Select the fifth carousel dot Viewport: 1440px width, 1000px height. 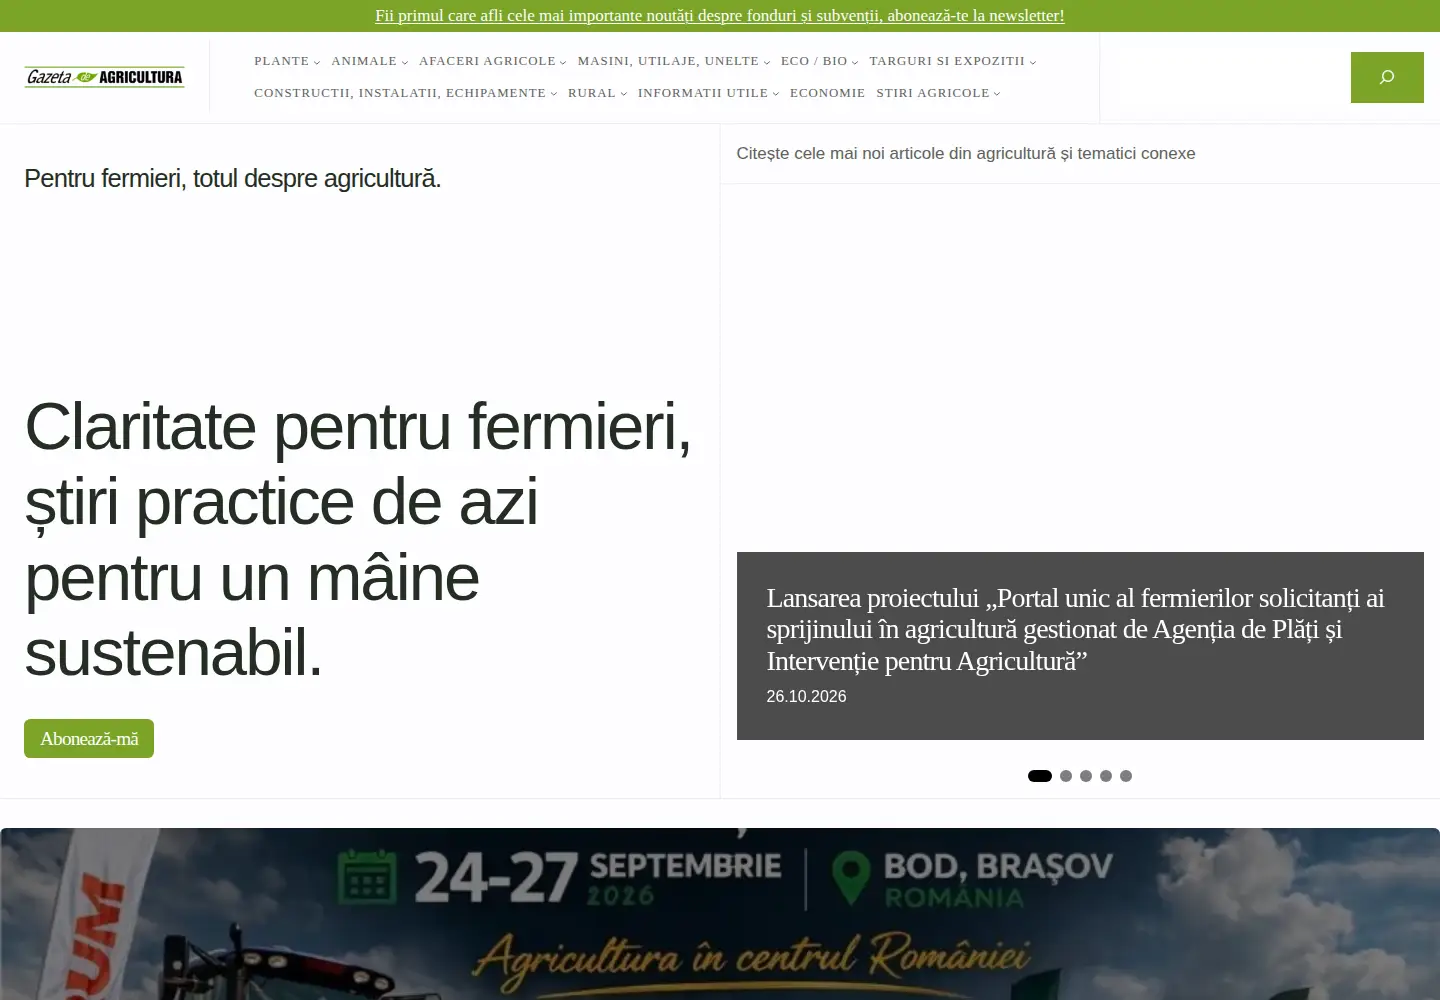click(1126, 776)
